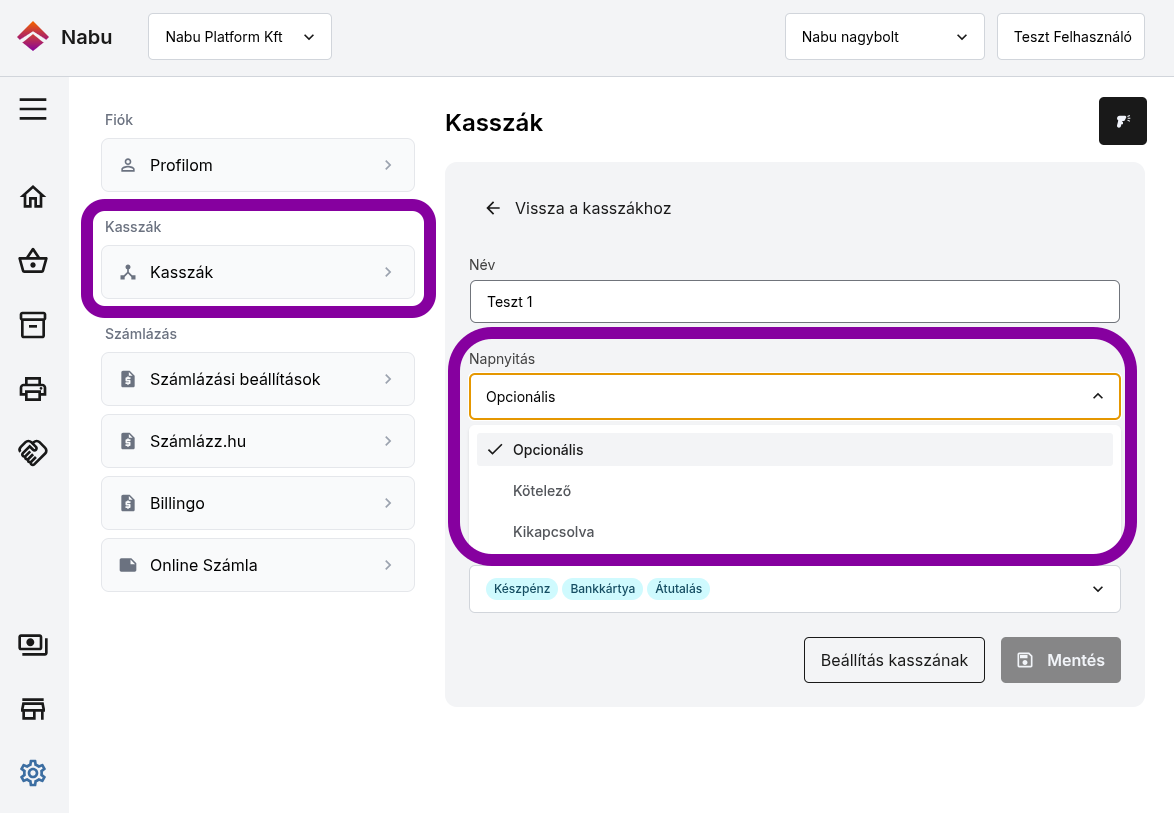1174x813 pixels.
Task: Click the chevron on Online Számla row
Action: pyautogui.click(x=388, y=565)
